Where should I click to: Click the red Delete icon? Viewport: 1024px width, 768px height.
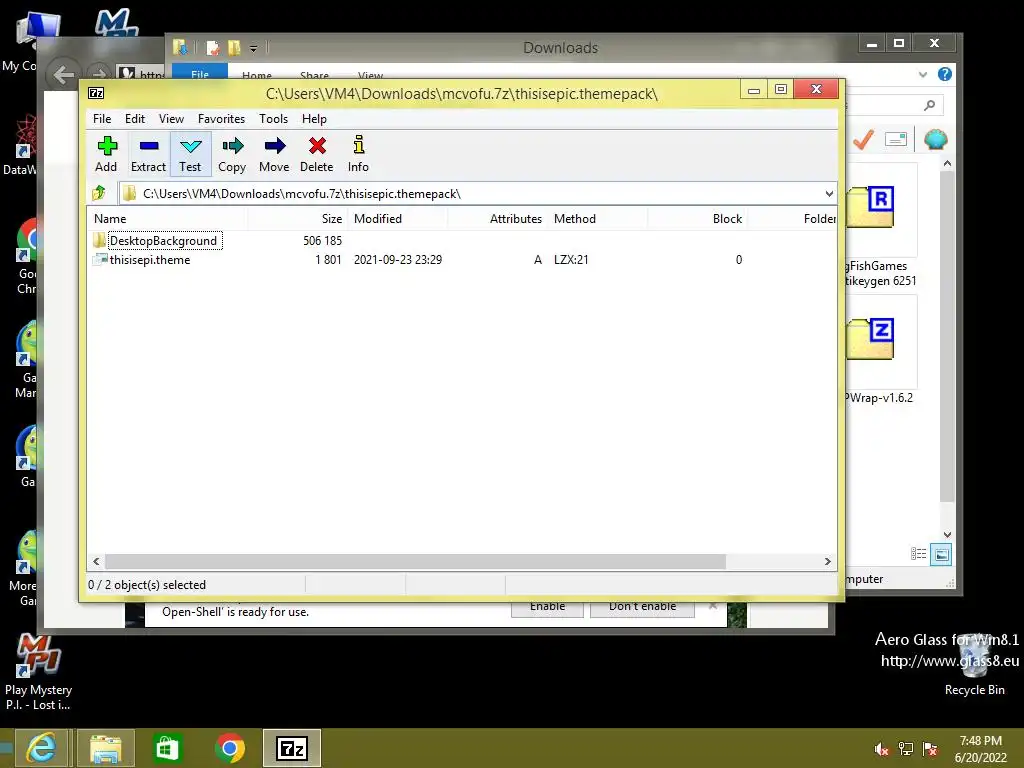click(x=317, y=146)
